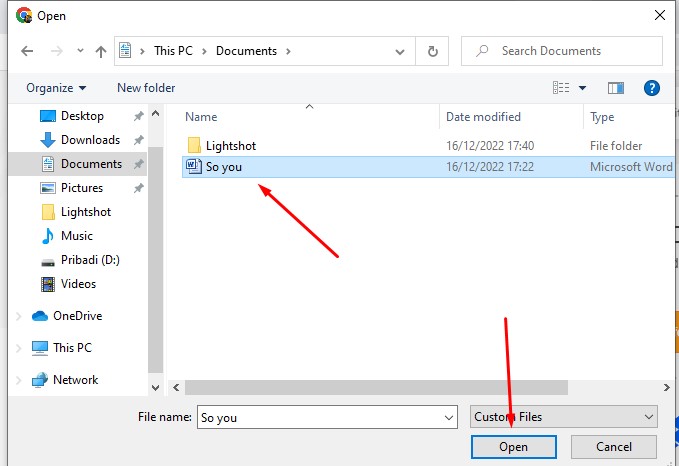Refresh the Documents folder view
This screenshot has height=466, width=679.
click(432, 52)
